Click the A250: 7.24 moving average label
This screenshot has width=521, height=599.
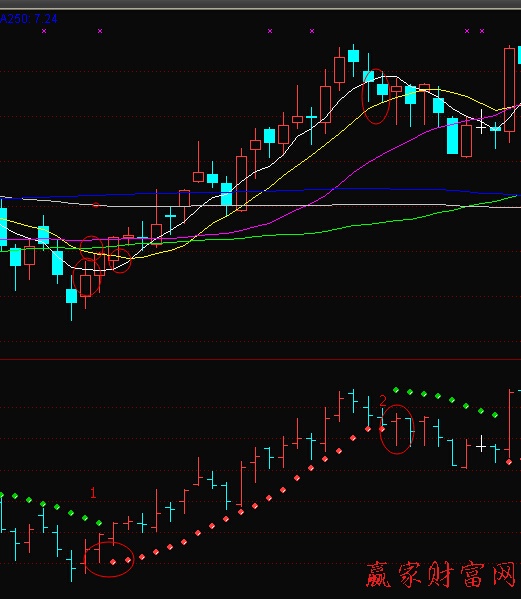tap(29, 18)
